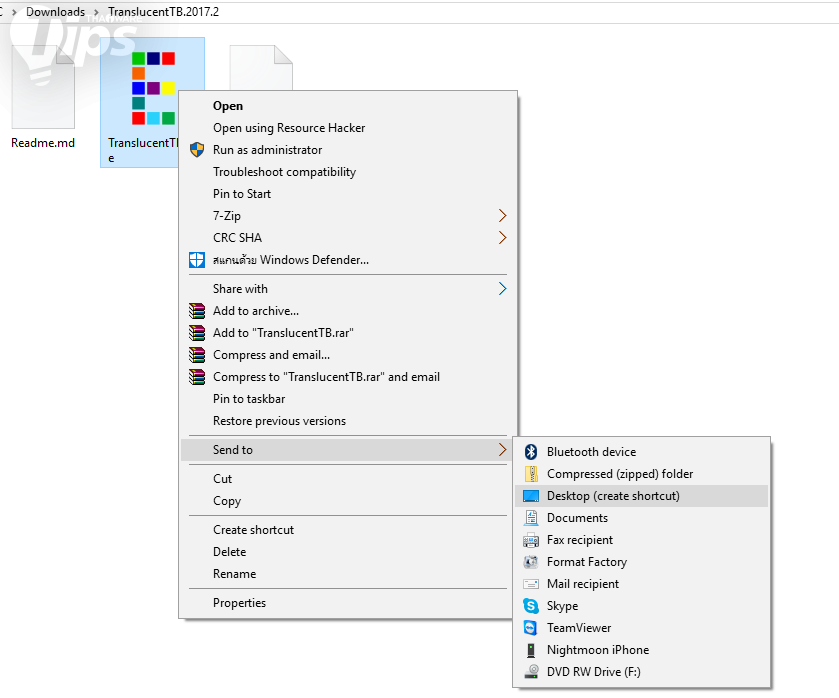The image size is (839, 698).
Task: Click breadcrumb arrow before TranslucentTB.2017.2
Action: pyautogui.click(x=96, y=12)
